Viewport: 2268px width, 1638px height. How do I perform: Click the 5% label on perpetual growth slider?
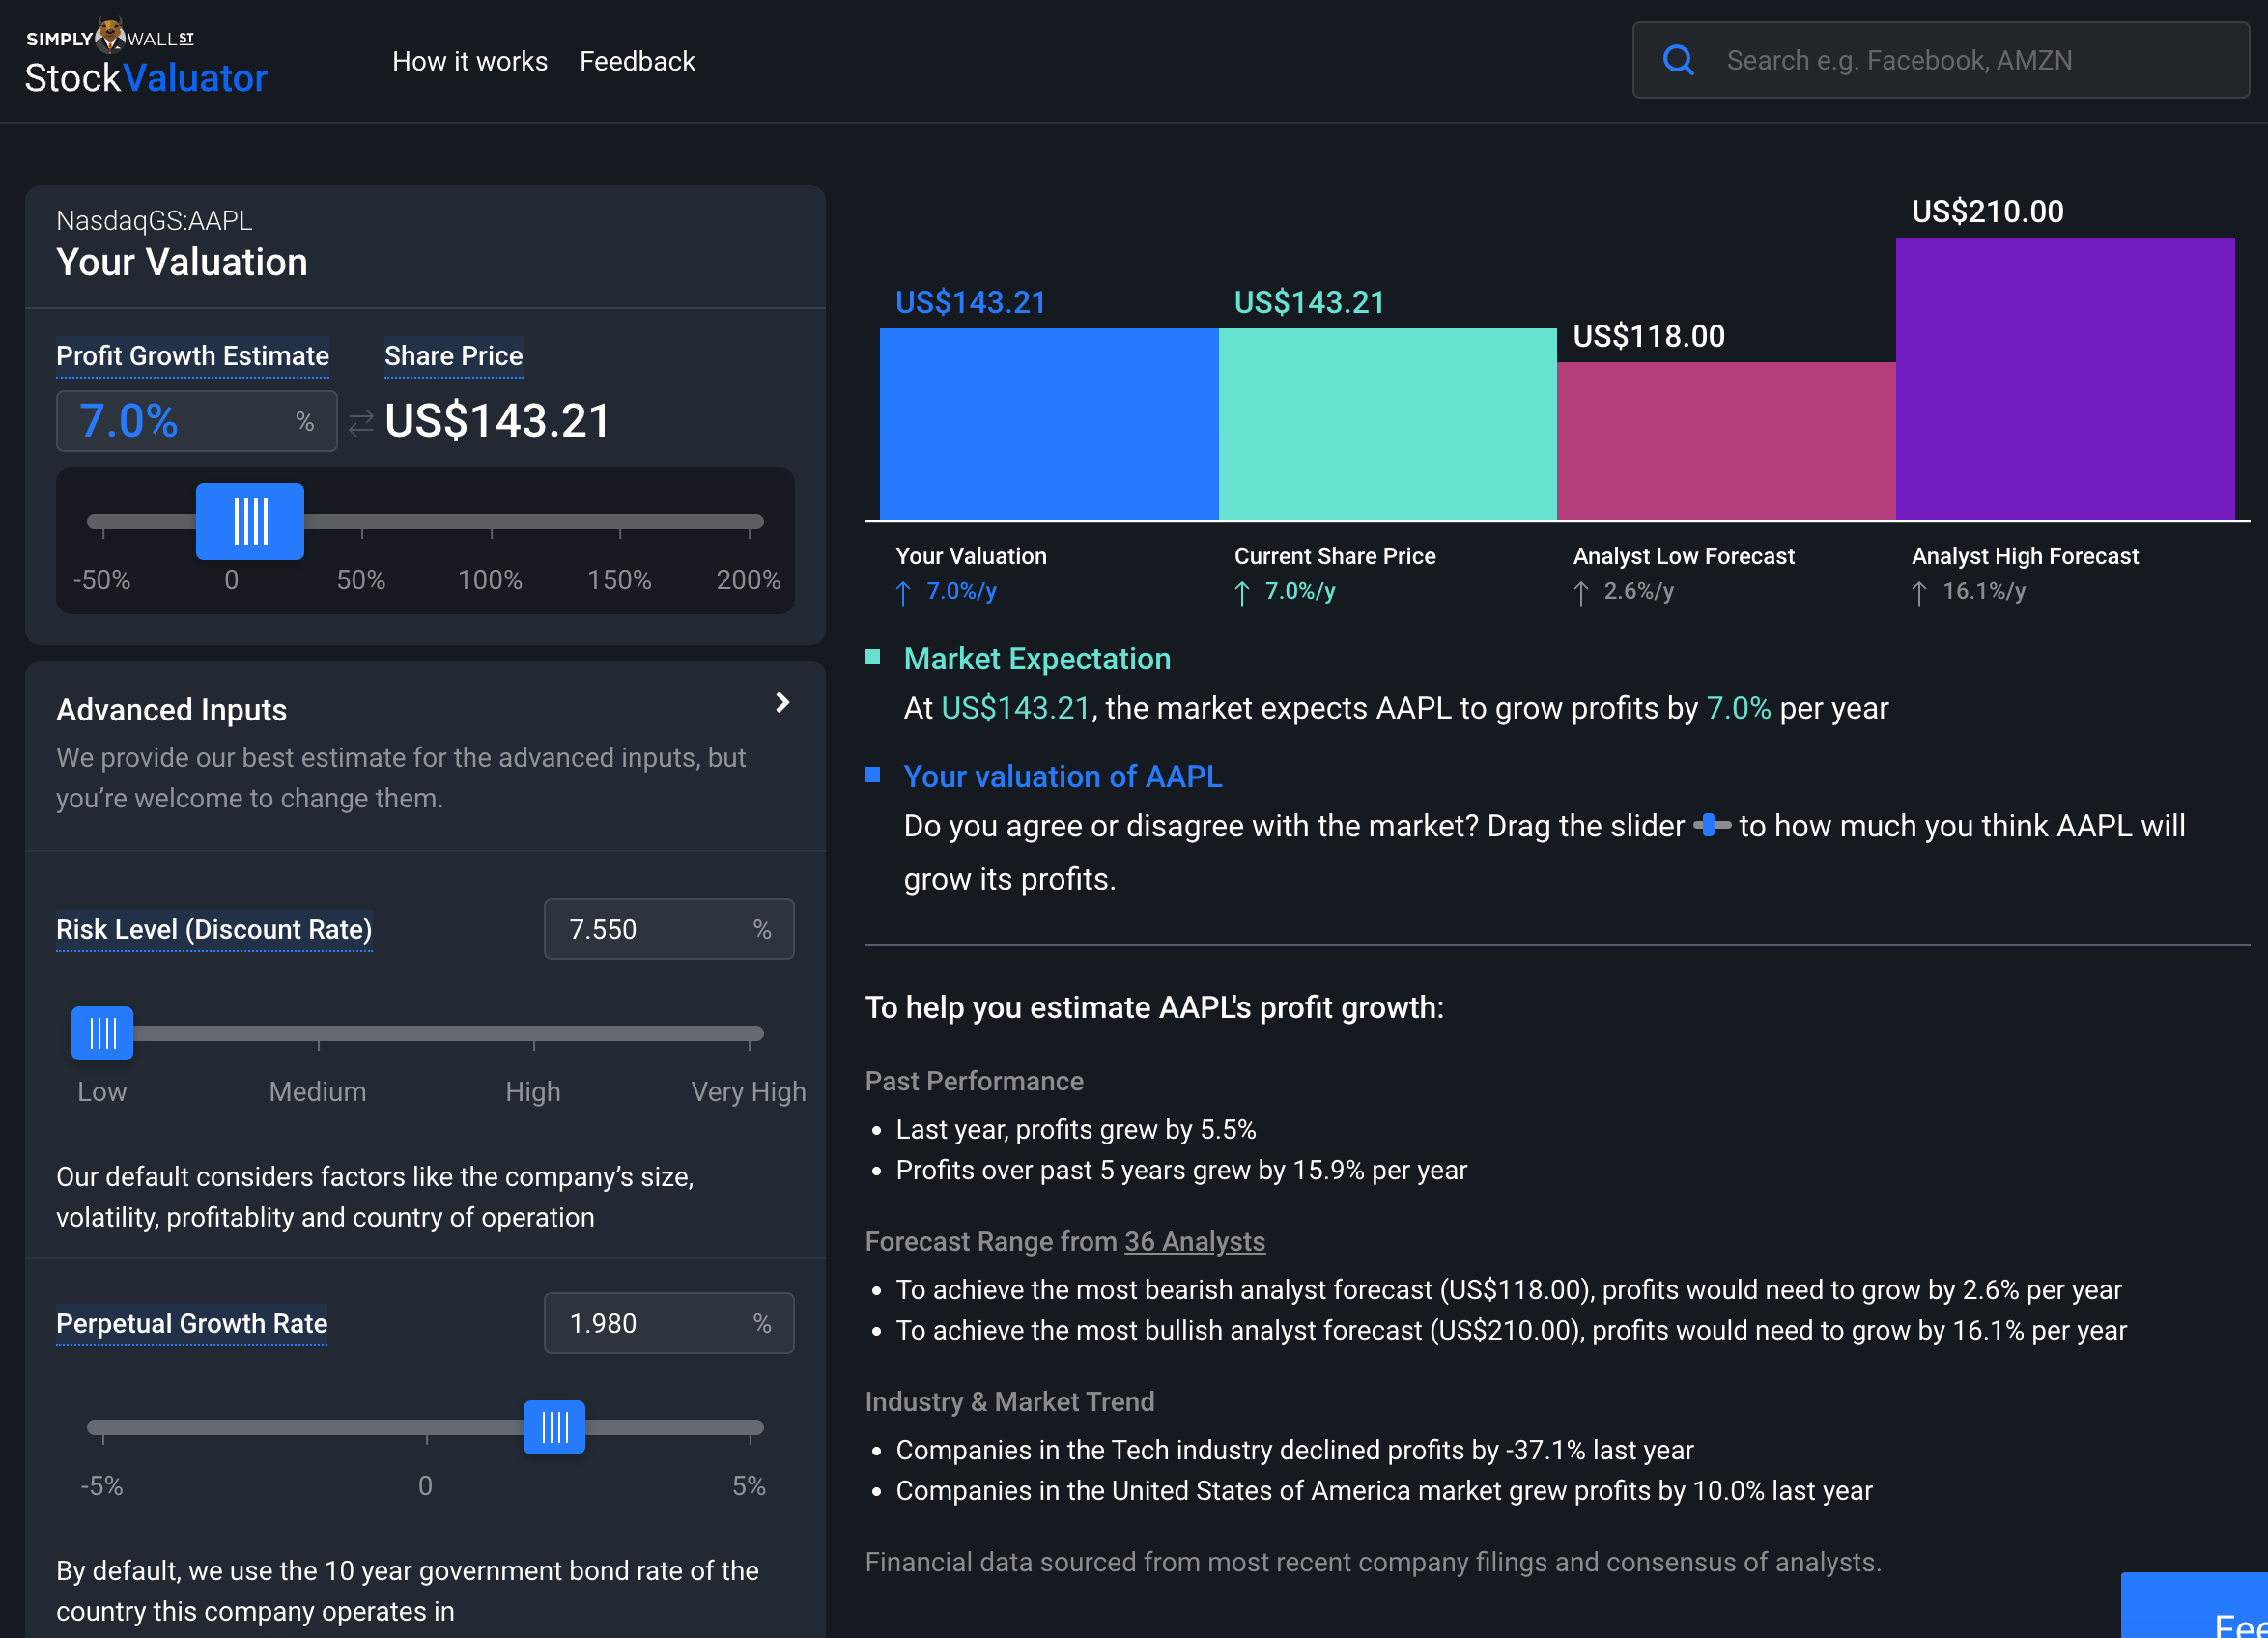click(x=748, y=1485)
